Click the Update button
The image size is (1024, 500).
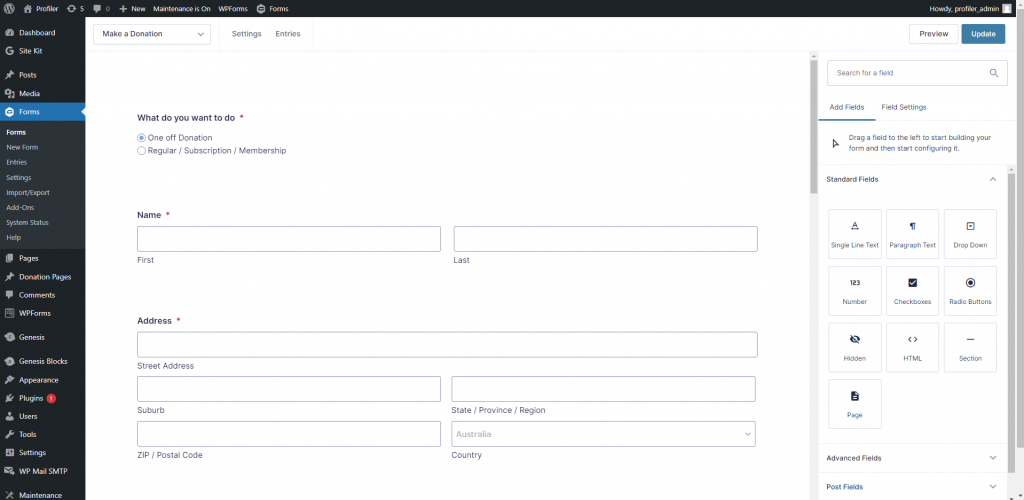983,34
